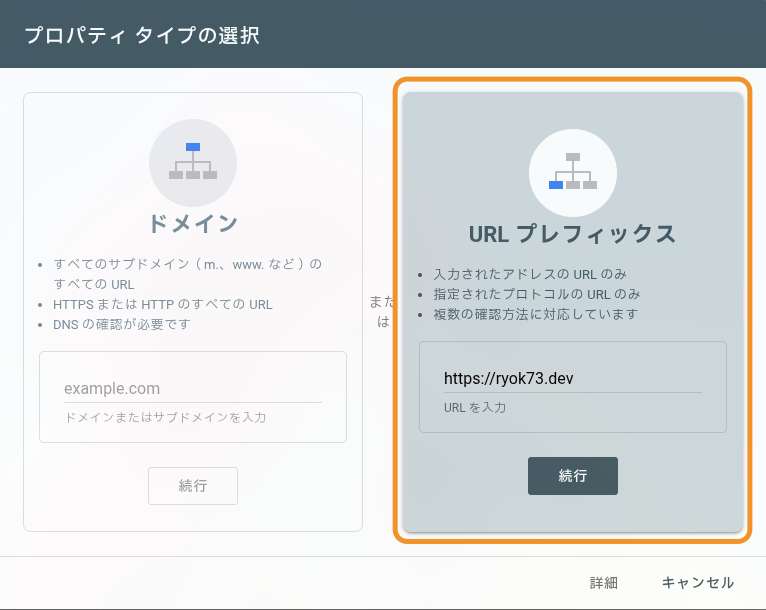Screen dimensions: 766x610
Task: Click the プロパティ タイプの選択 dialog title
Action: (x=142, y=35)
